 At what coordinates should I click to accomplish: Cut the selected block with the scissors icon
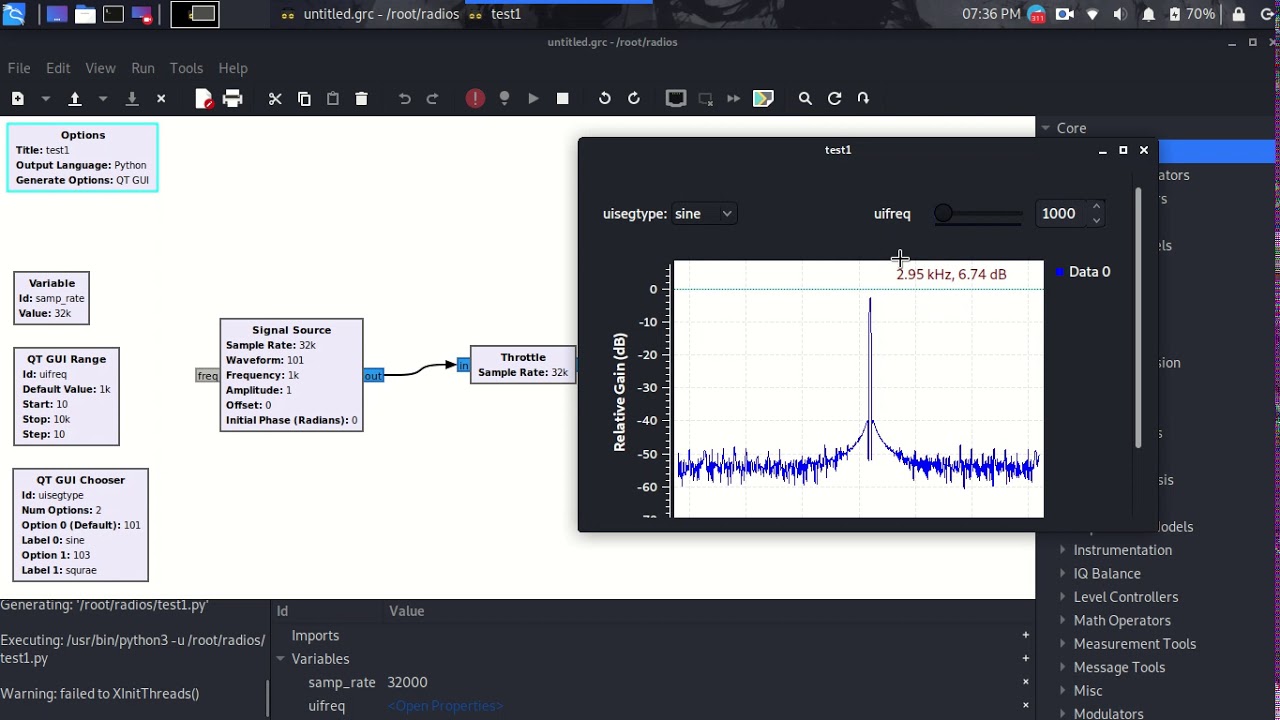pyautogui.click(x=275, y=98)
